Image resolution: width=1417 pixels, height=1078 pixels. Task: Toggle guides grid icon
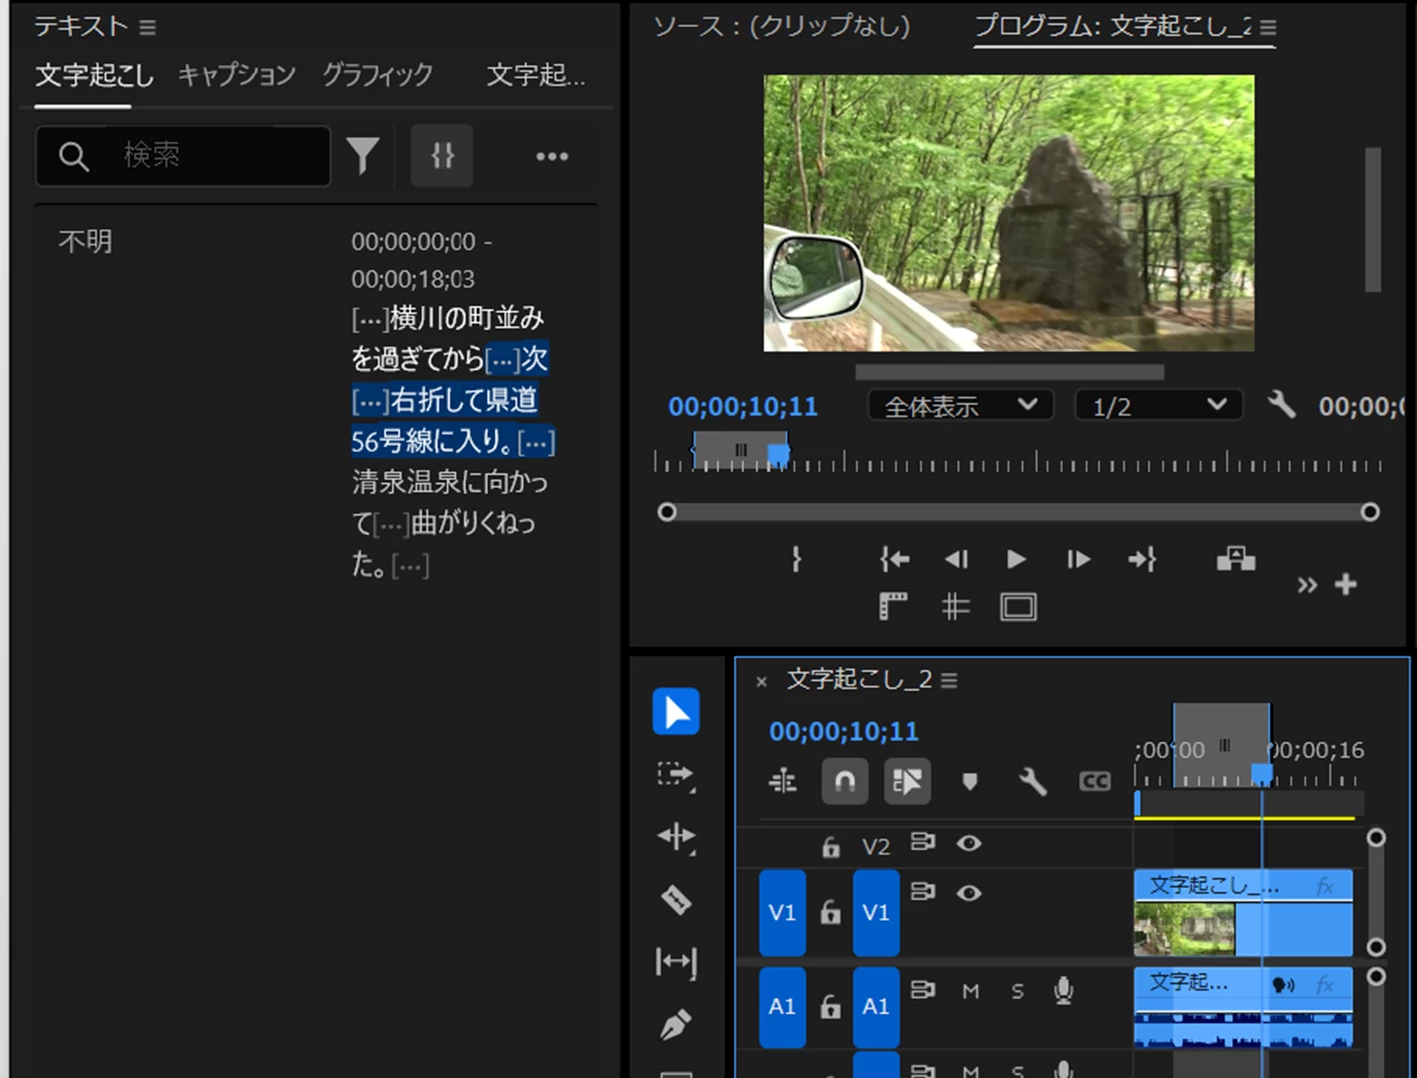(956, 606)
